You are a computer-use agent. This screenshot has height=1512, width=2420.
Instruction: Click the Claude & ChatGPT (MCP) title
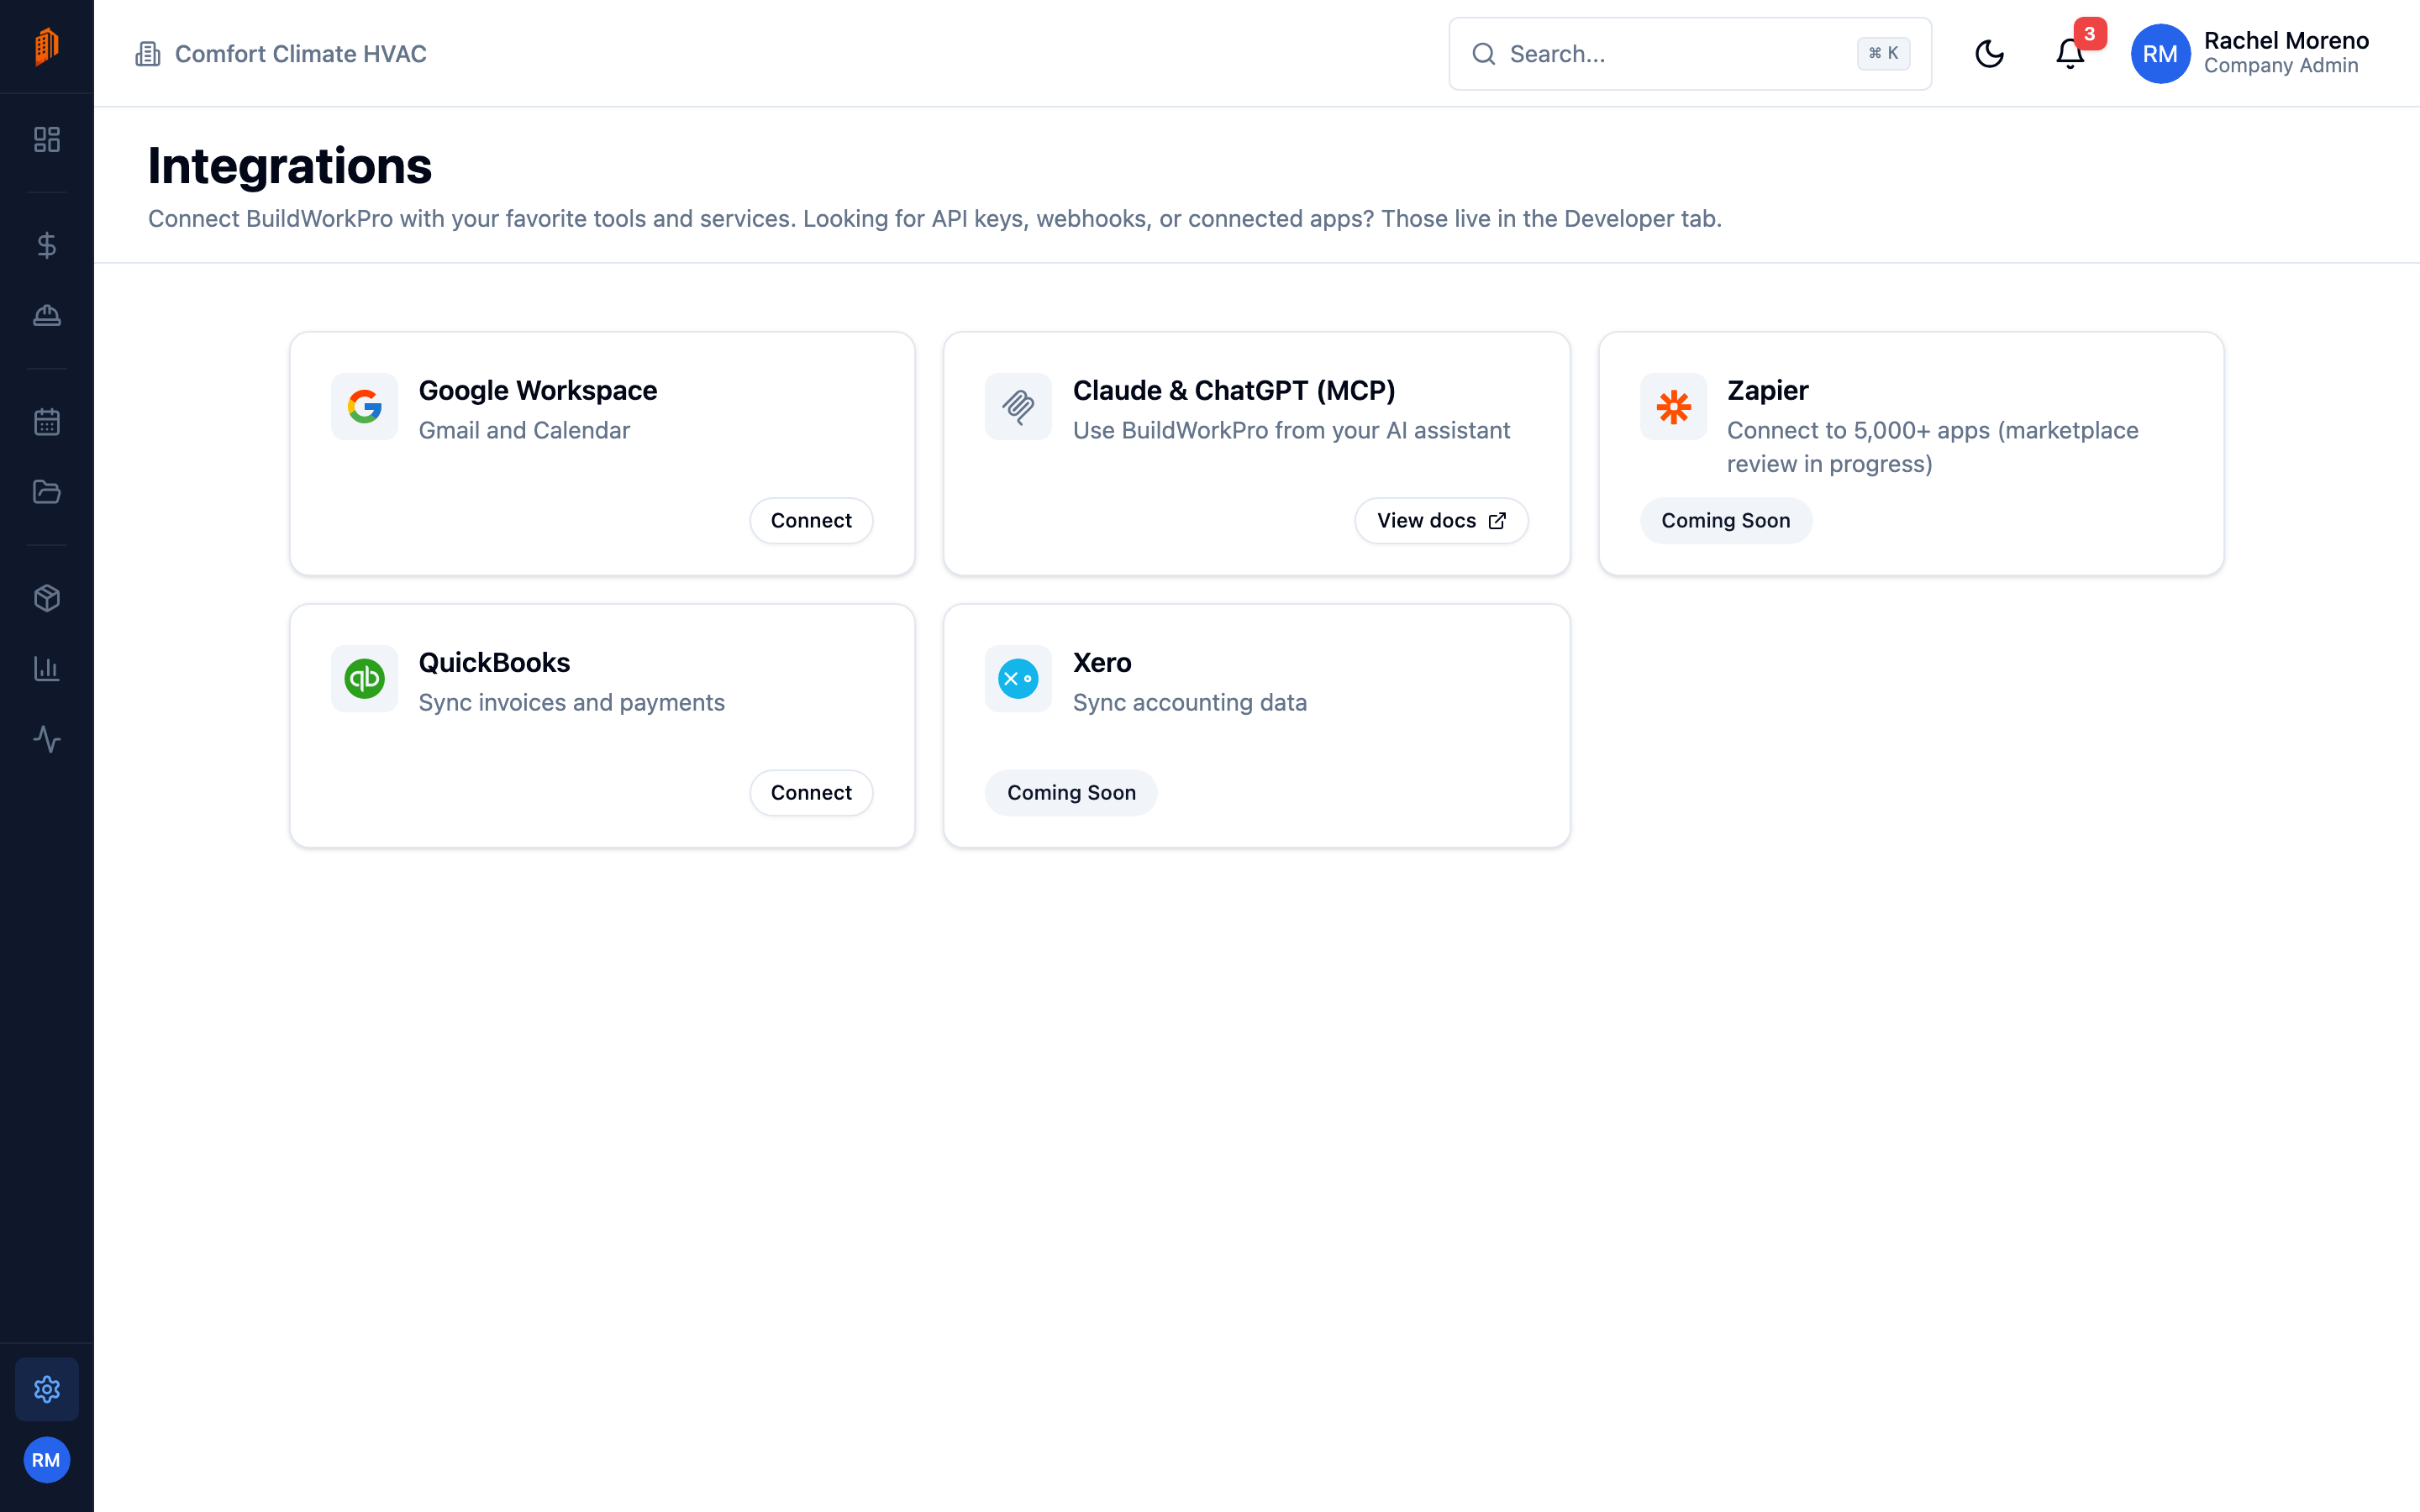[x=1234, y=391]
